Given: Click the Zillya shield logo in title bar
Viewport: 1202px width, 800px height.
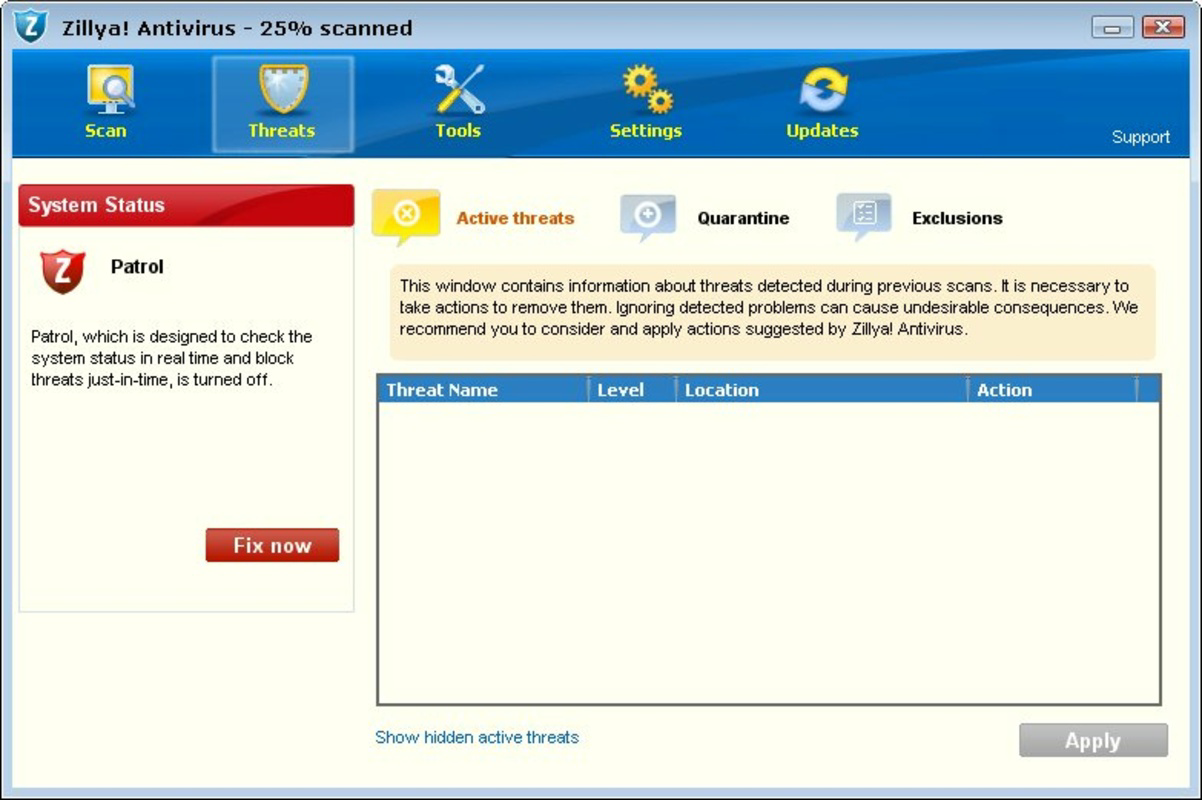Looking at the screenshot, I should (x=31, y=26).
